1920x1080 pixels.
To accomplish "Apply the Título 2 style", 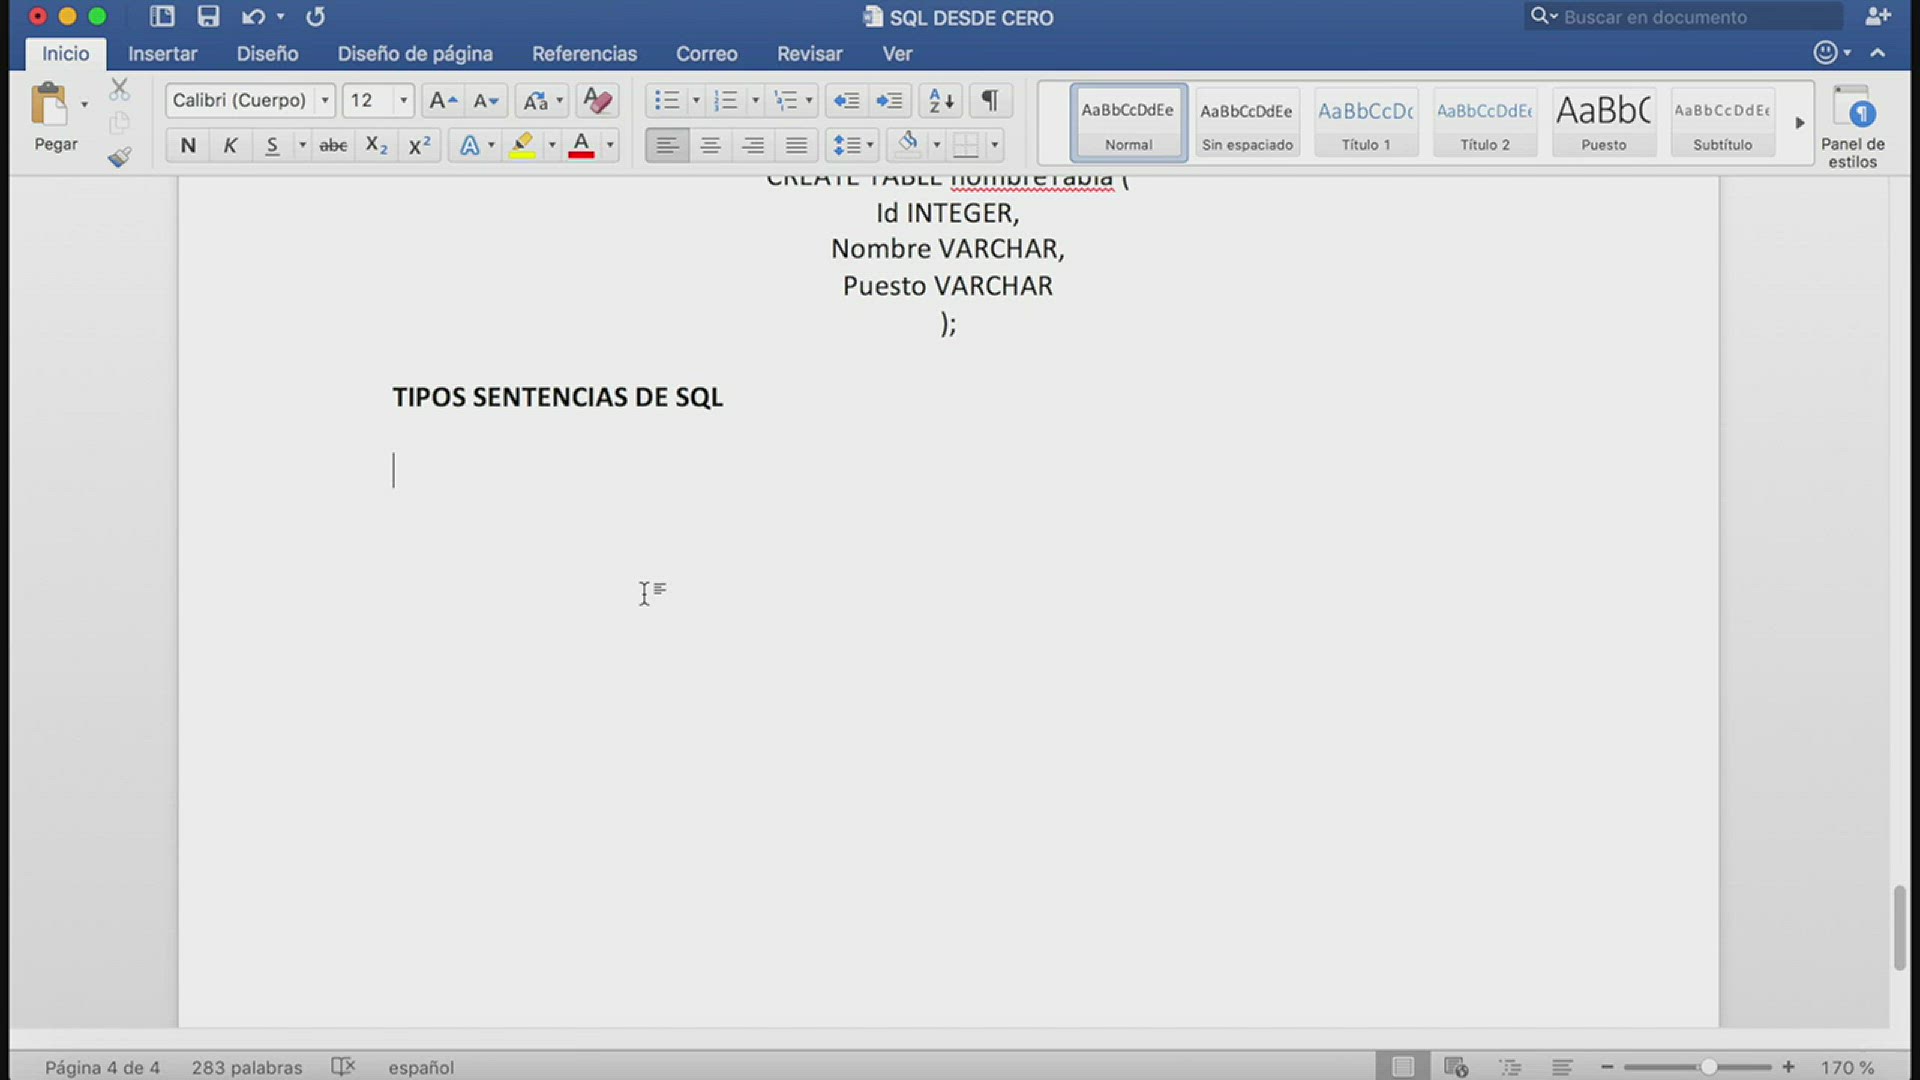I will pos(1484,123).
